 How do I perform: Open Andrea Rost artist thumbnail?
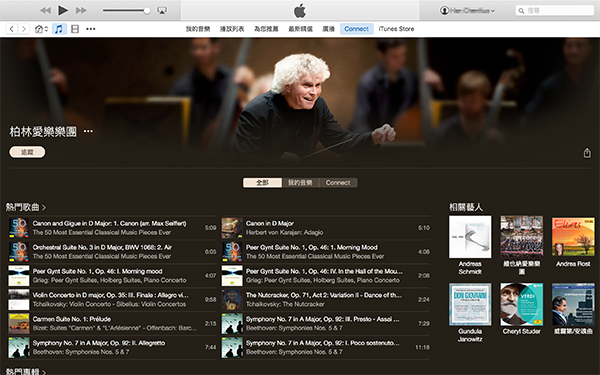[573, 236]
